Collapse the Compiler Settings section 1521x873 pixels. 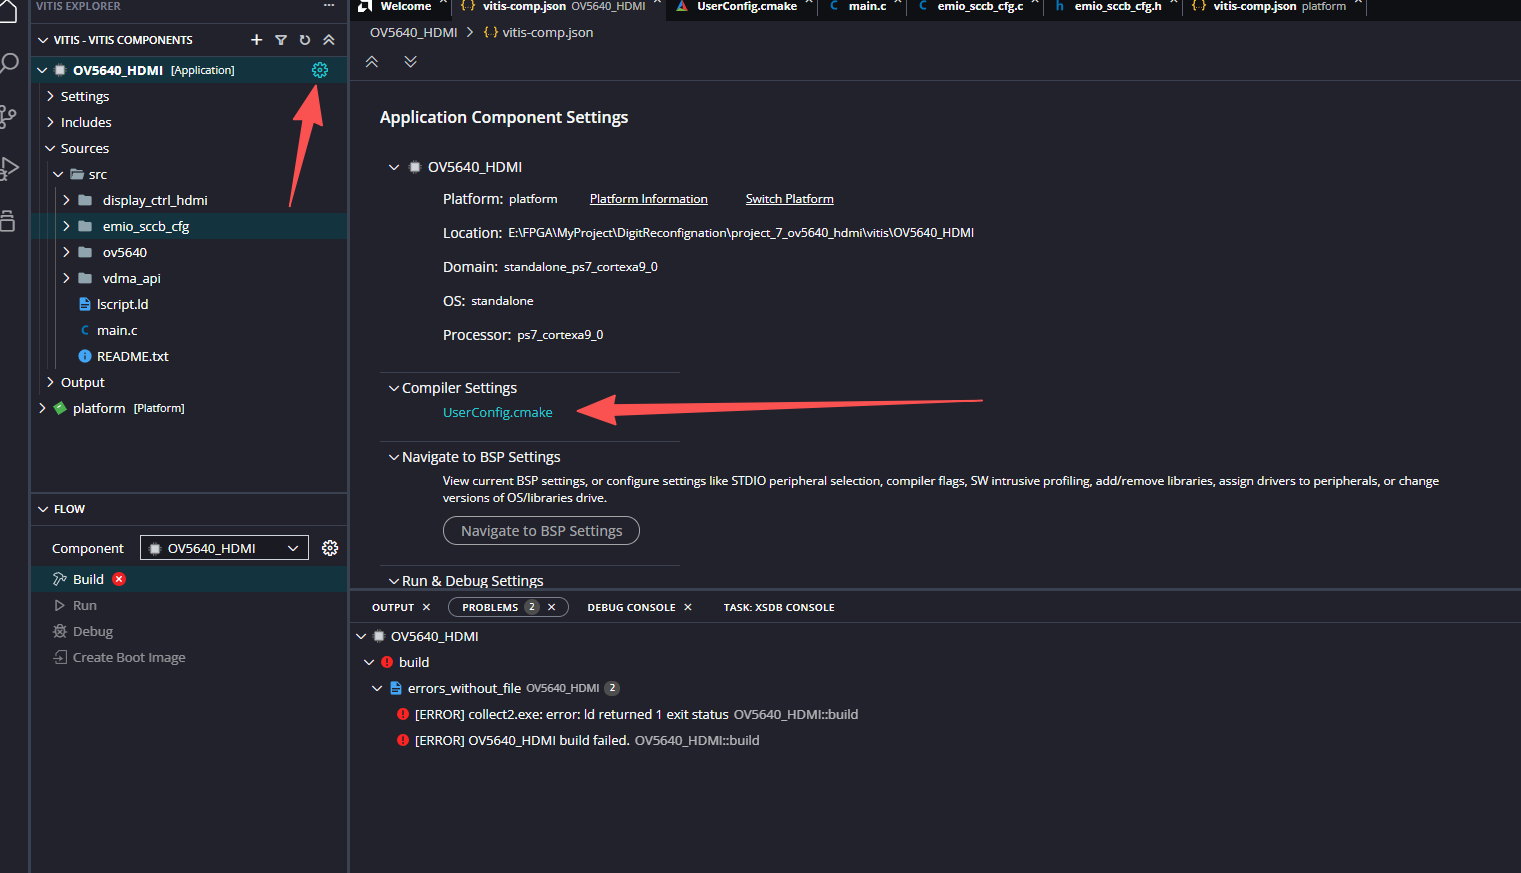pos(394,388)
